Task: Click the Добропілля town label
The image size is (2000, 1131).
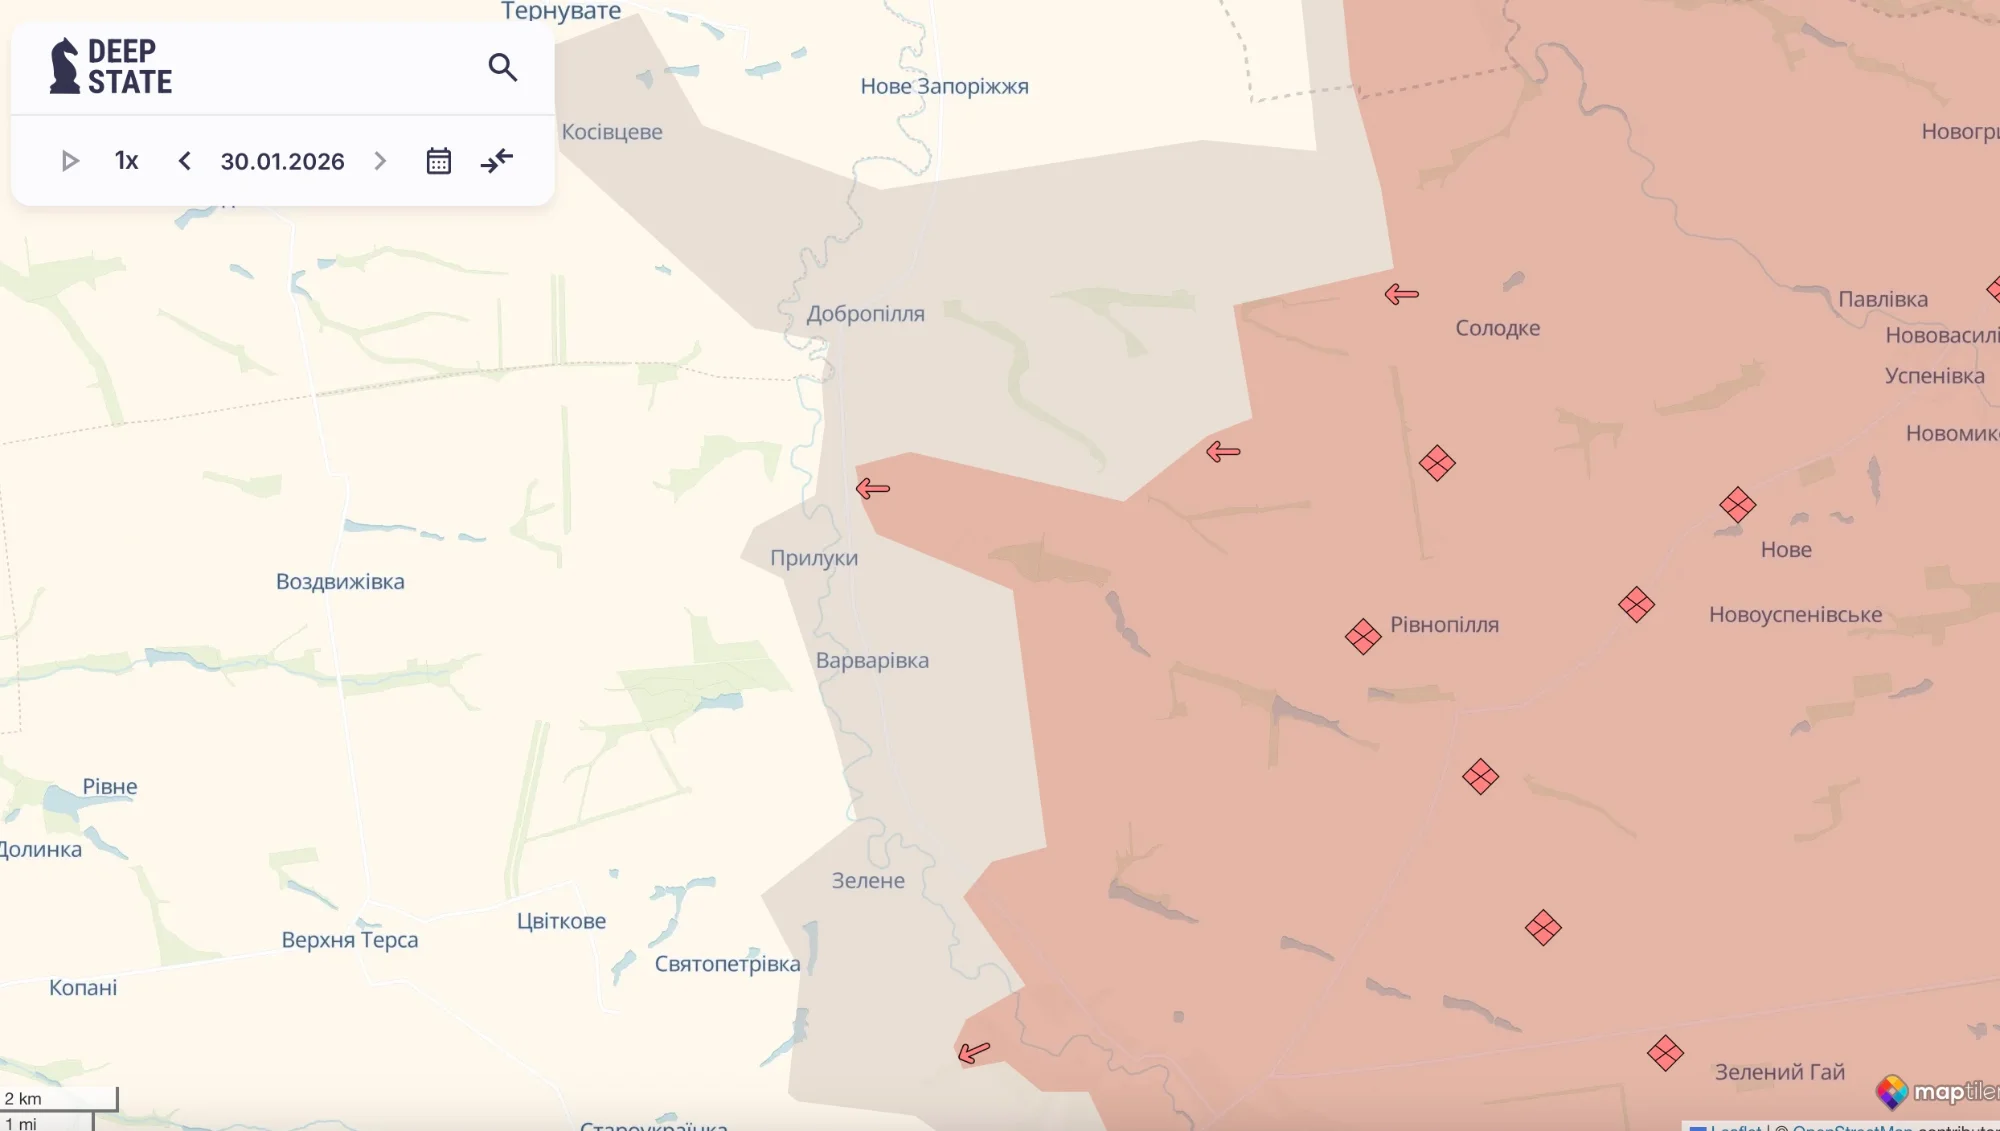Action: coord(865,314)
